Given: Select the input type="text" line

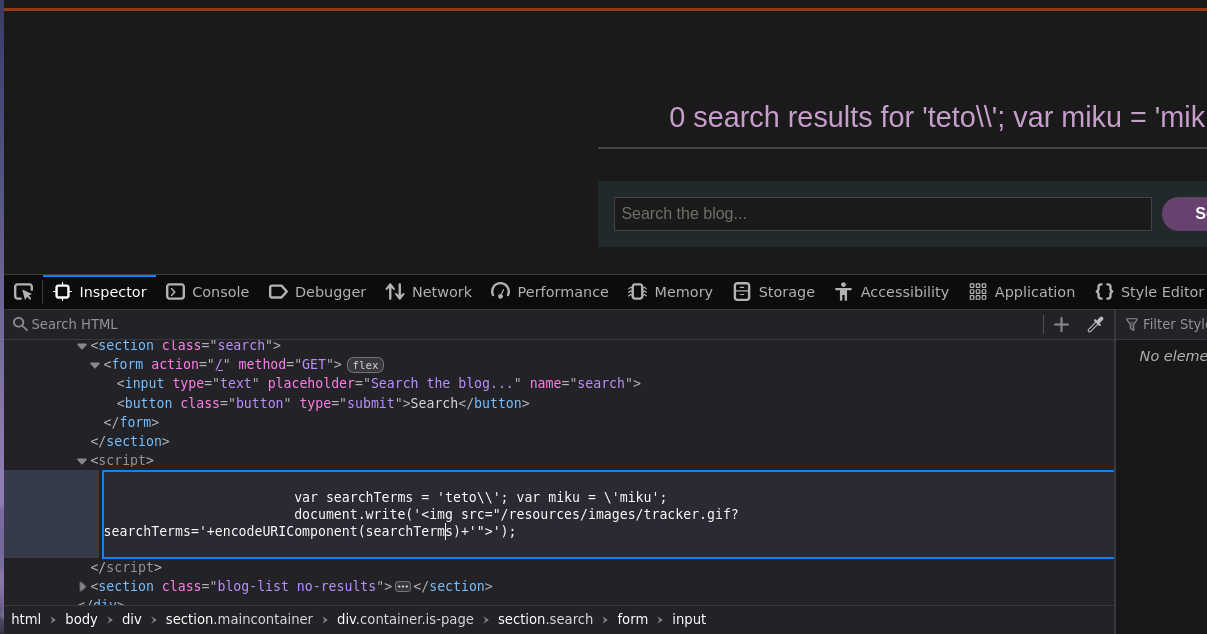Looking at the screenshot, I should pyautogui.click(x=378, y=383).
